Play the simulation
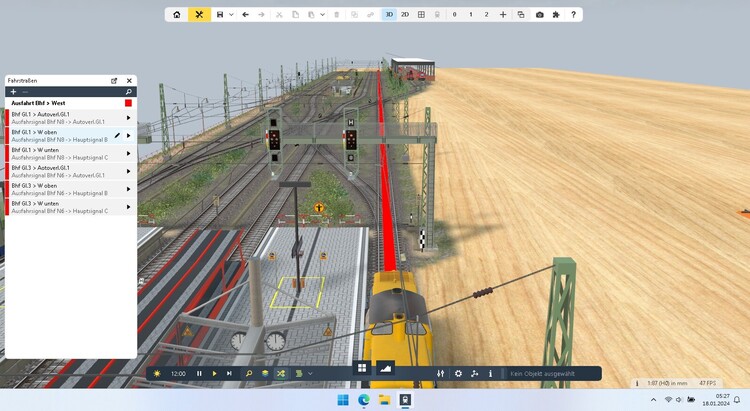 214,374
